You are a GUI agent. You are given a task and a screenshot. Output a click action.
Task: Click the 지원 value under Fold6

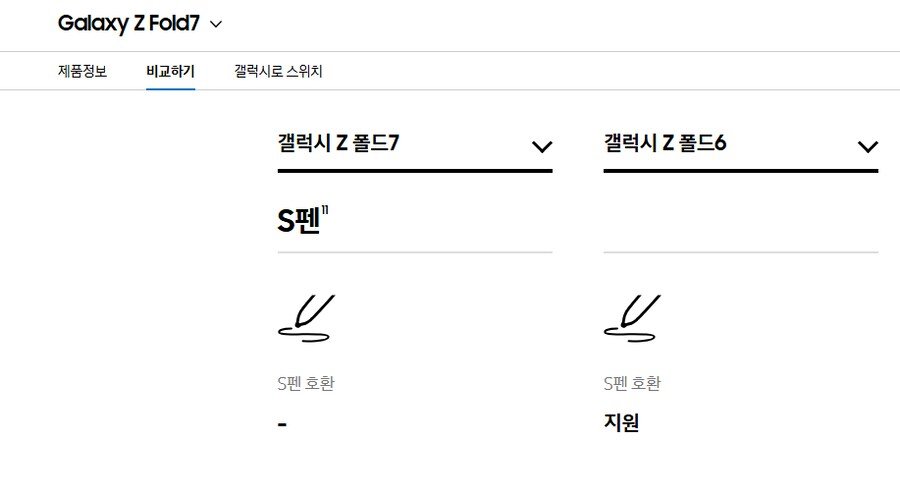tap(621, 423)
